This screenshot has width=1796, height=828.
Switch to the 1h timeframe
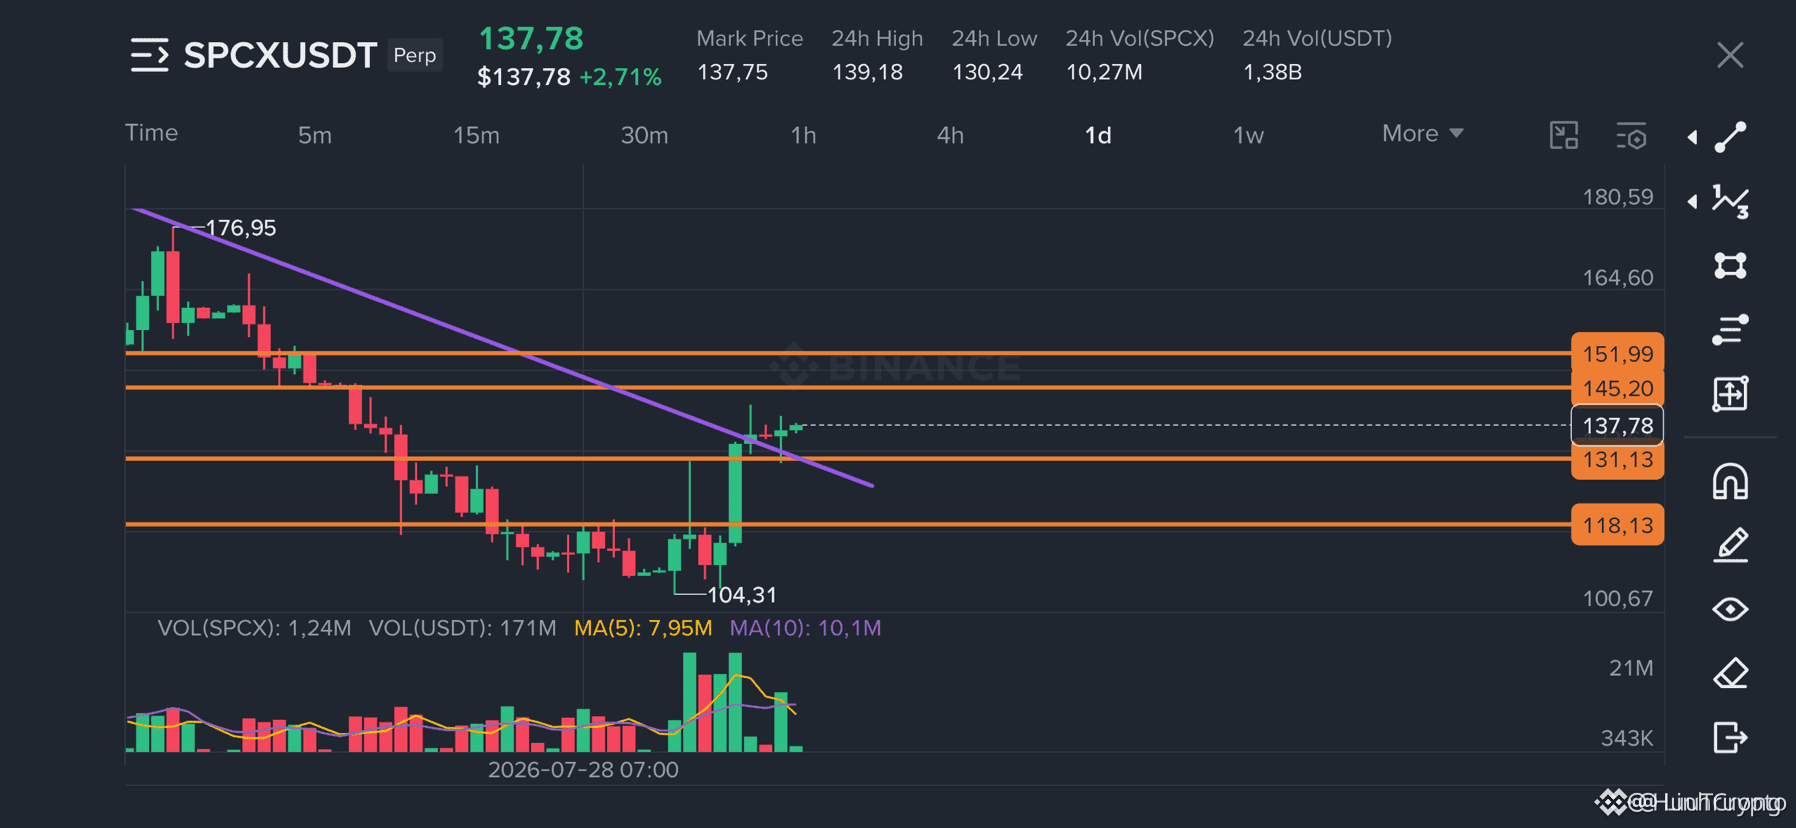click(803, 135)
